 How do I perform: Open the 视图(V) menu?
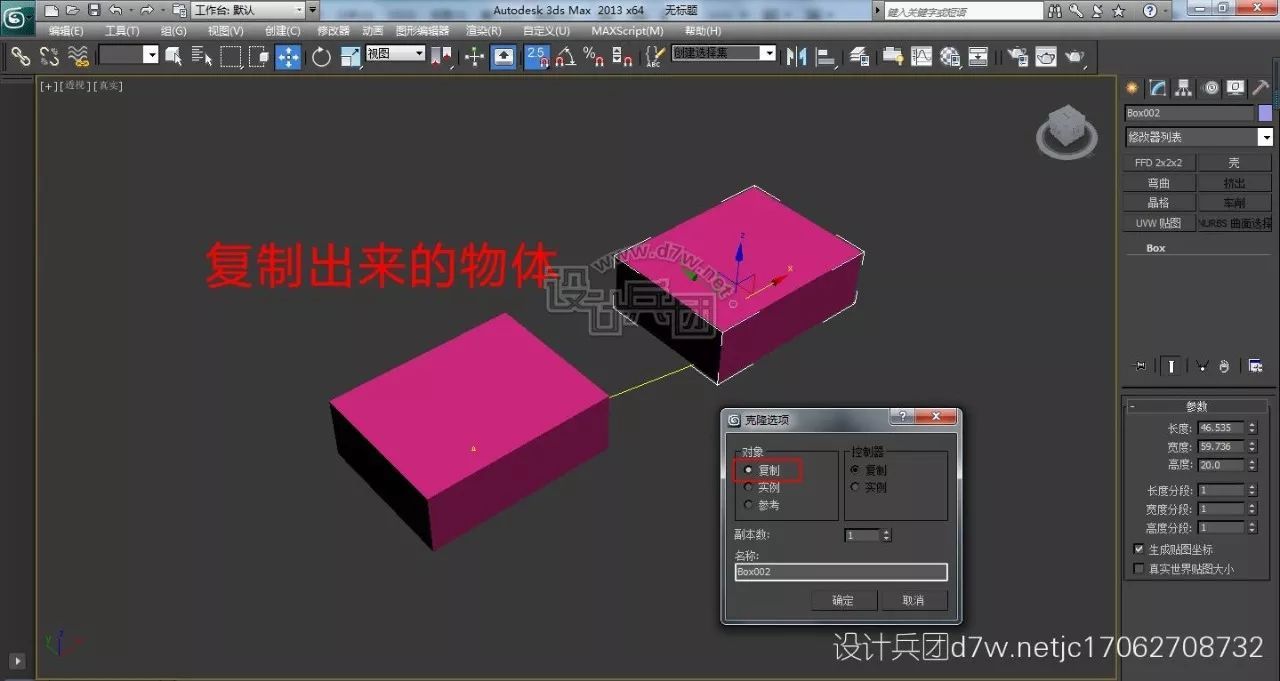pos(226,31)
